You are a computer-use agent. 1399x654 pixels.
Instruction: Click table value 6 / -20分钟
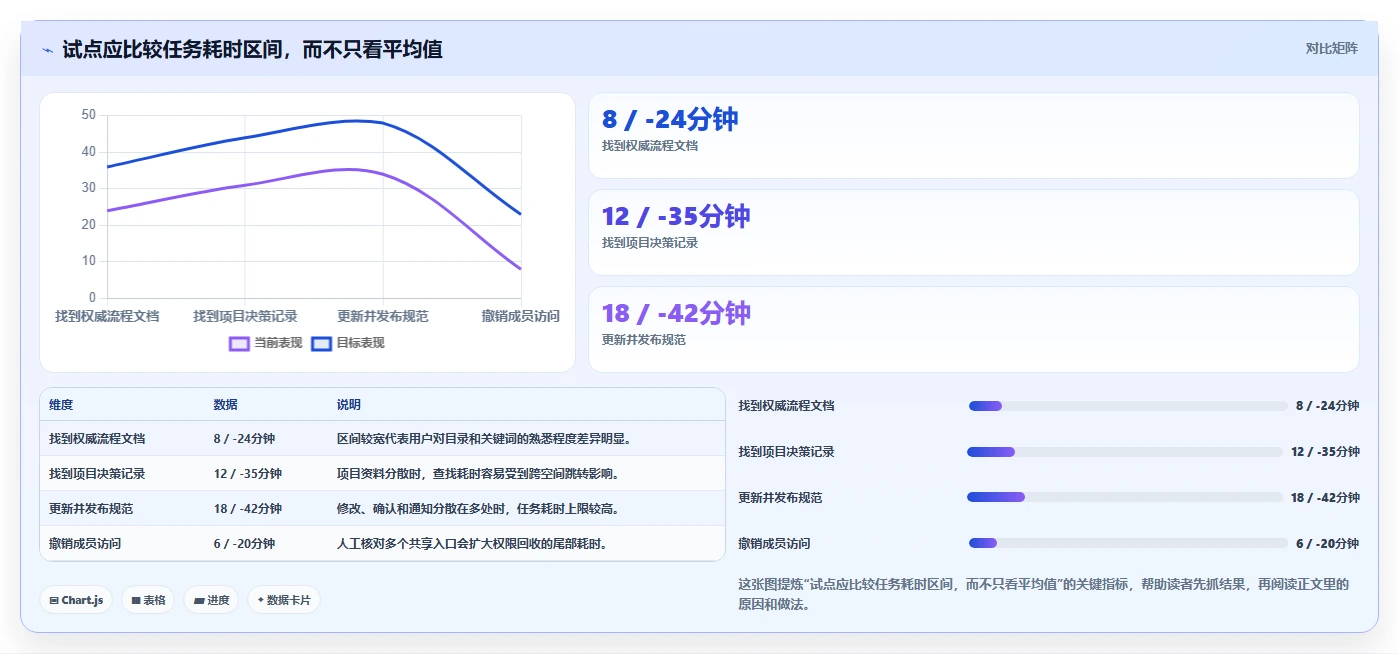pos(244,544)
